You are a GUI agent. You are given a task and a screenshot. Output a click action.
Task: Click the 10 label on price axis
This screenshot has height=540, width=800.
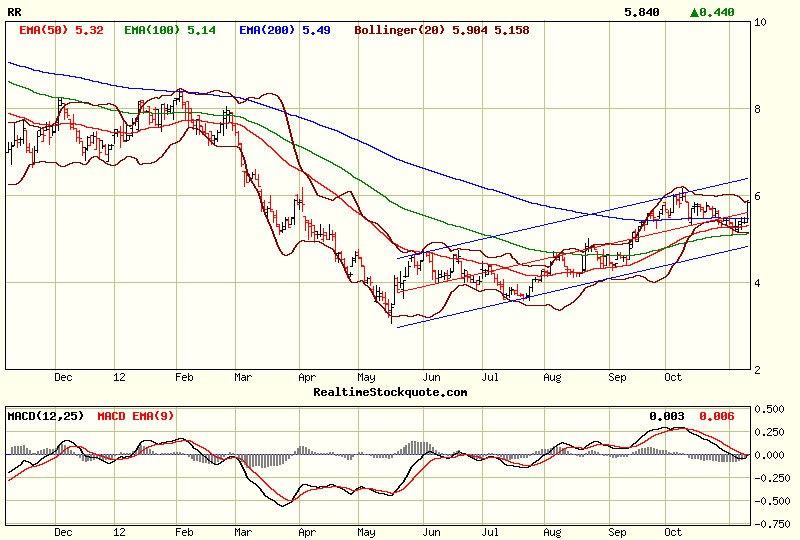click(761, 22)
